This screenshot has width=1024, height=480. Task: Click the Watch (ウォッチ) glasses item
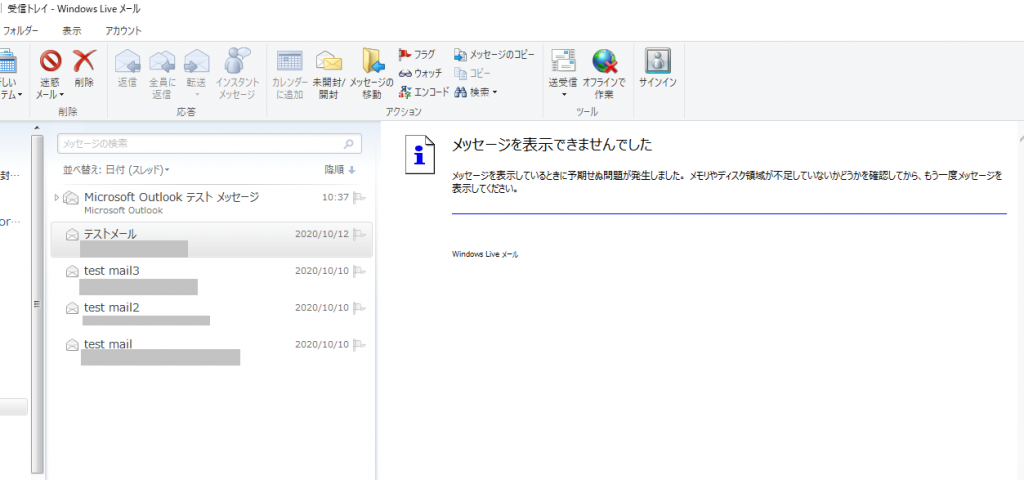(420, 73)
